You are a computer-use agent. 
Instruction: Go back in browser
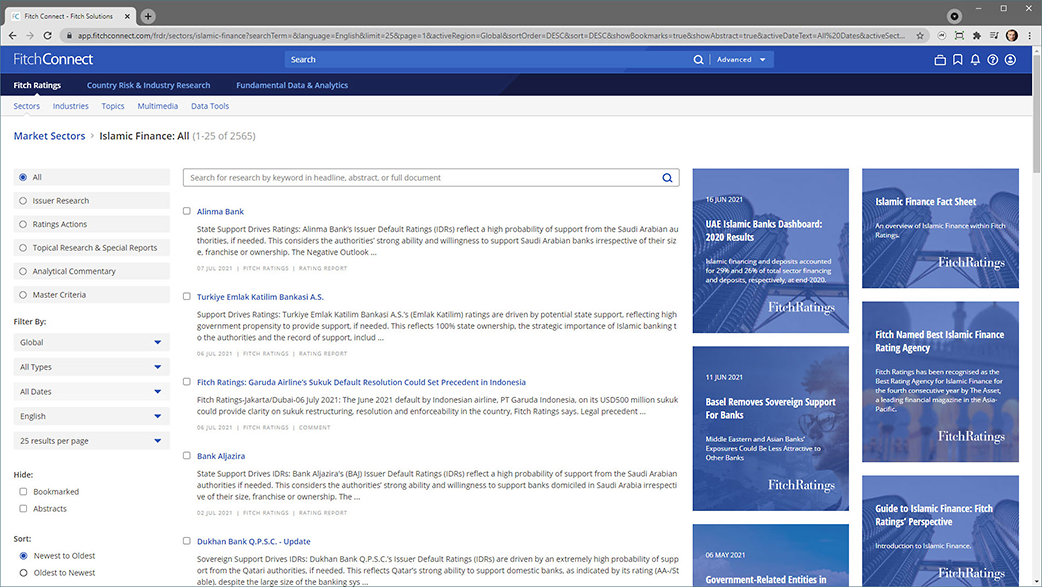point(13,35)
